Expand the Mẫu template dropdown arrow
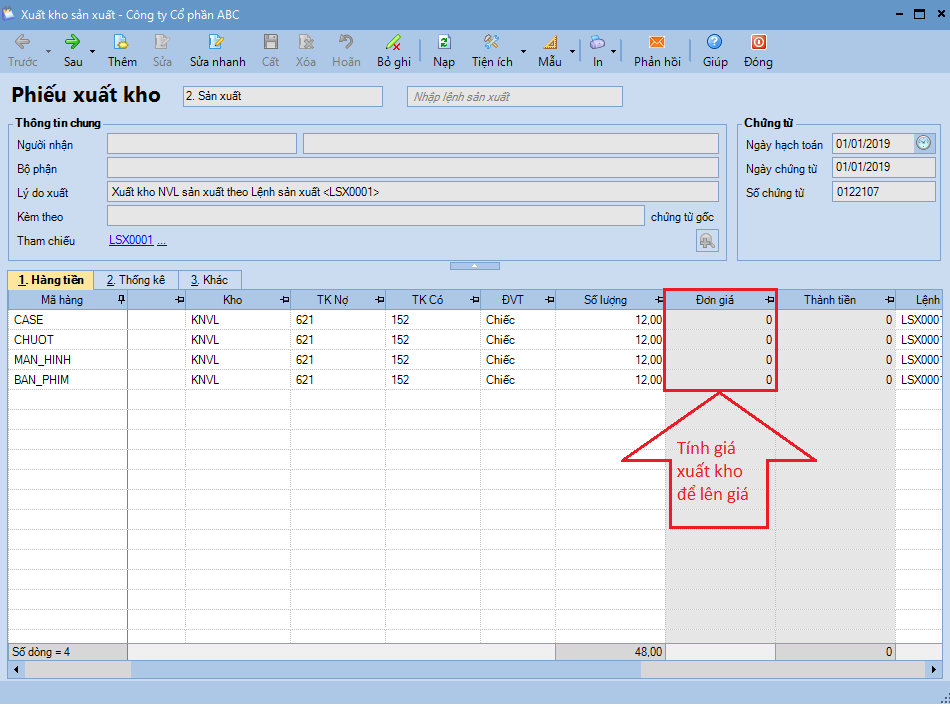This screenshot has width=950, height=707. [573, 51]
